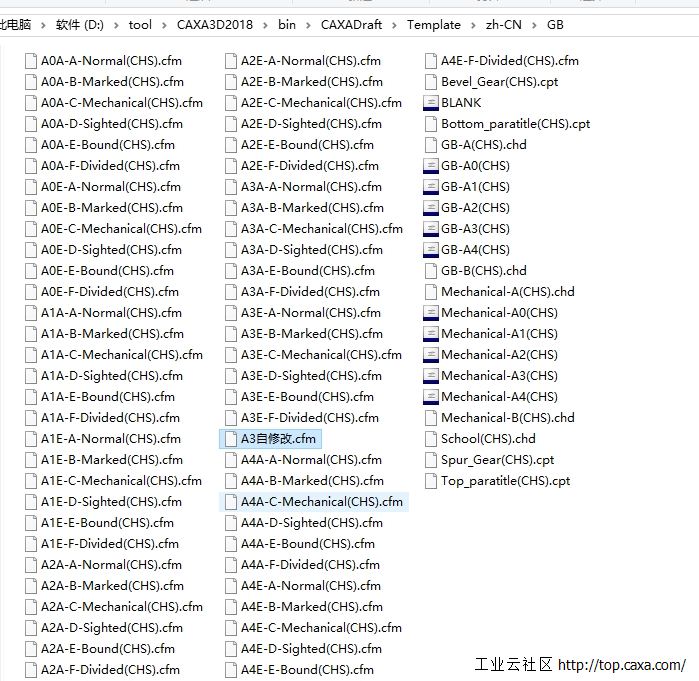Select file A1A-A-Normal(CHS).cfm

pyautogui.click(x=103, y=313)
